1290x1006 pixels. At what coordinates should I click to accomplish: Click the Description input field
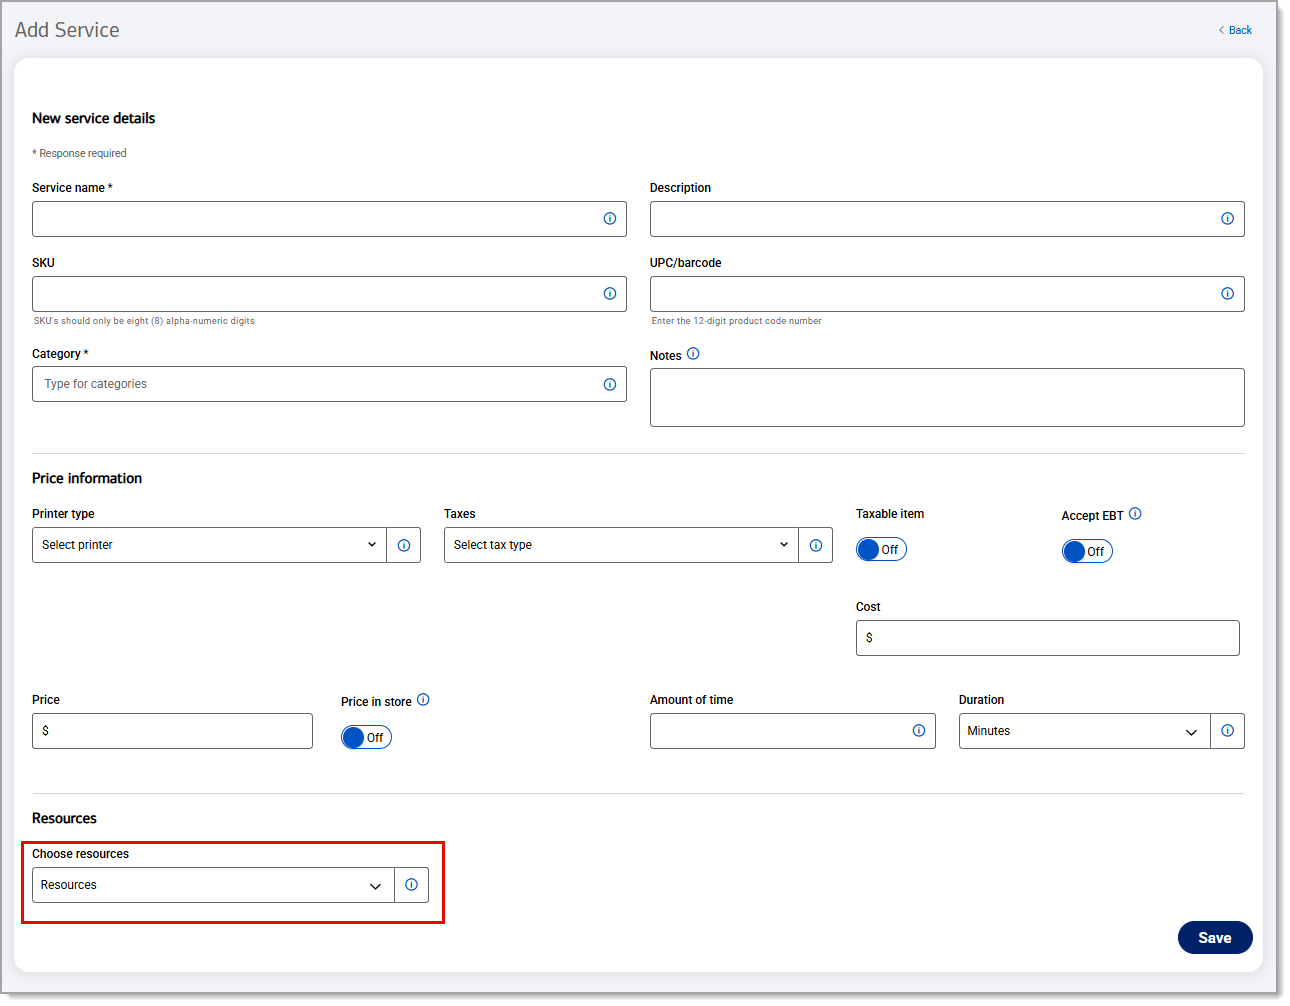coord(947,219)
